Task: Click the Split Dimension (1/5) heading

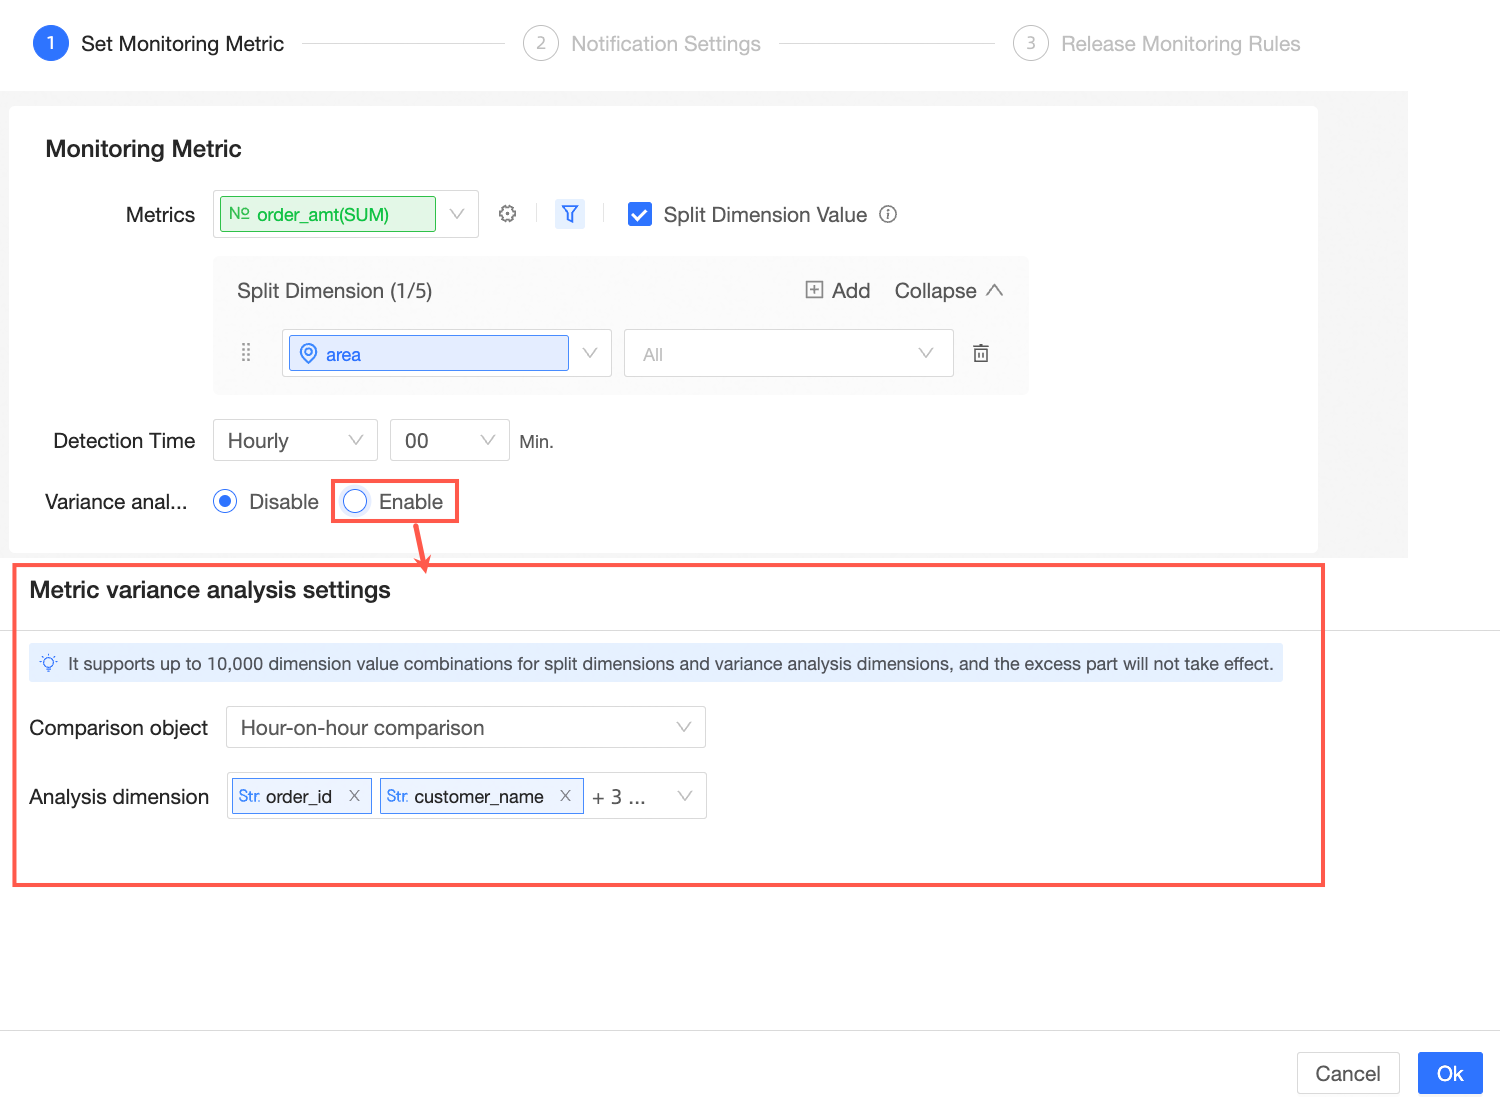Action: click(335, 290)
